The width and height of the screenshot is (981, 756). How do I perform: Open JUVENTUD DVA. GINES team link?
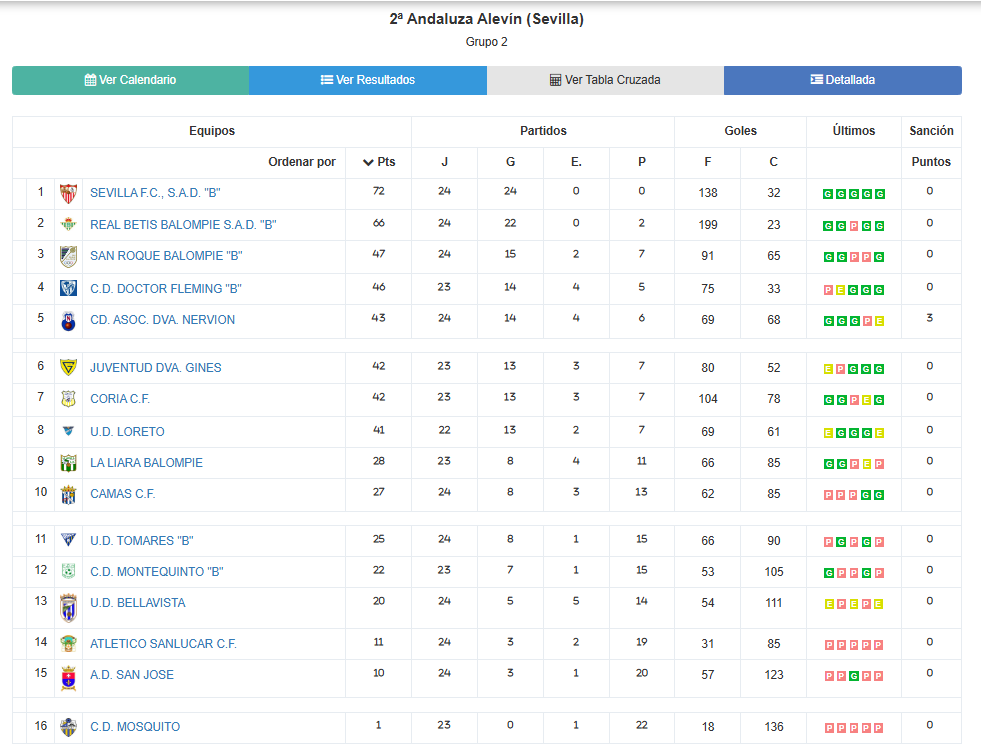tap(156, 368)
